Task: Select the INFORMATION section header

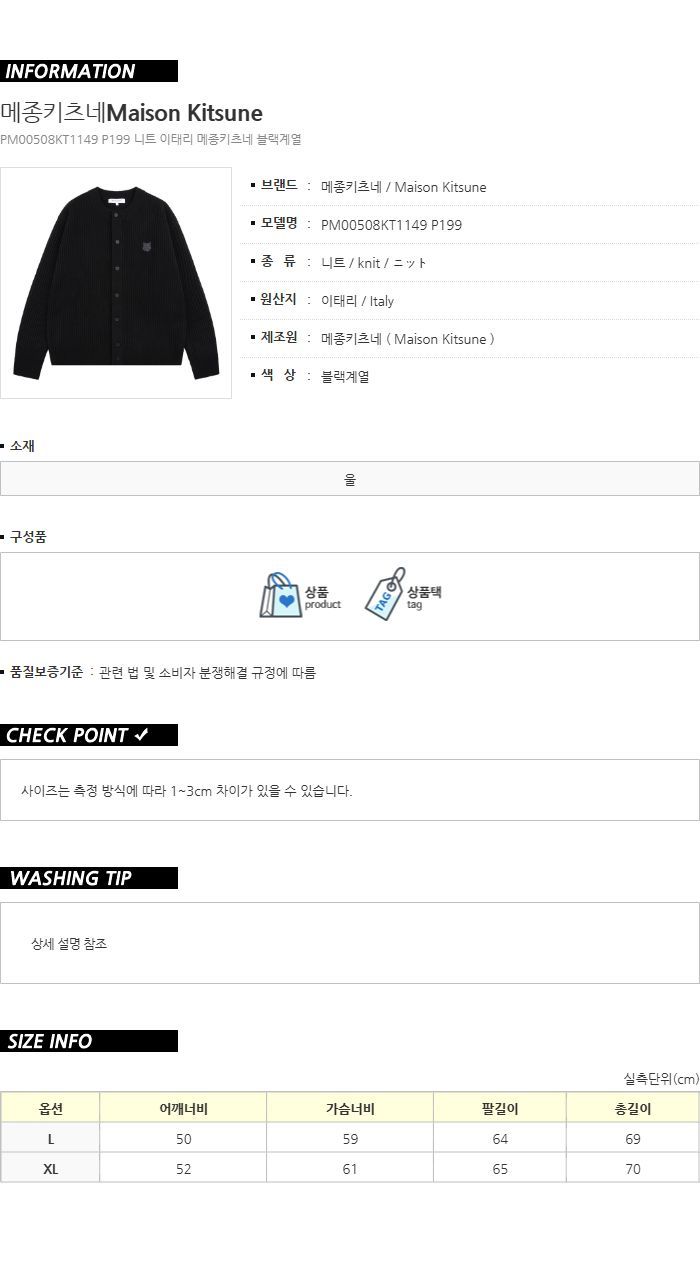Action: (x=89, y=71)
